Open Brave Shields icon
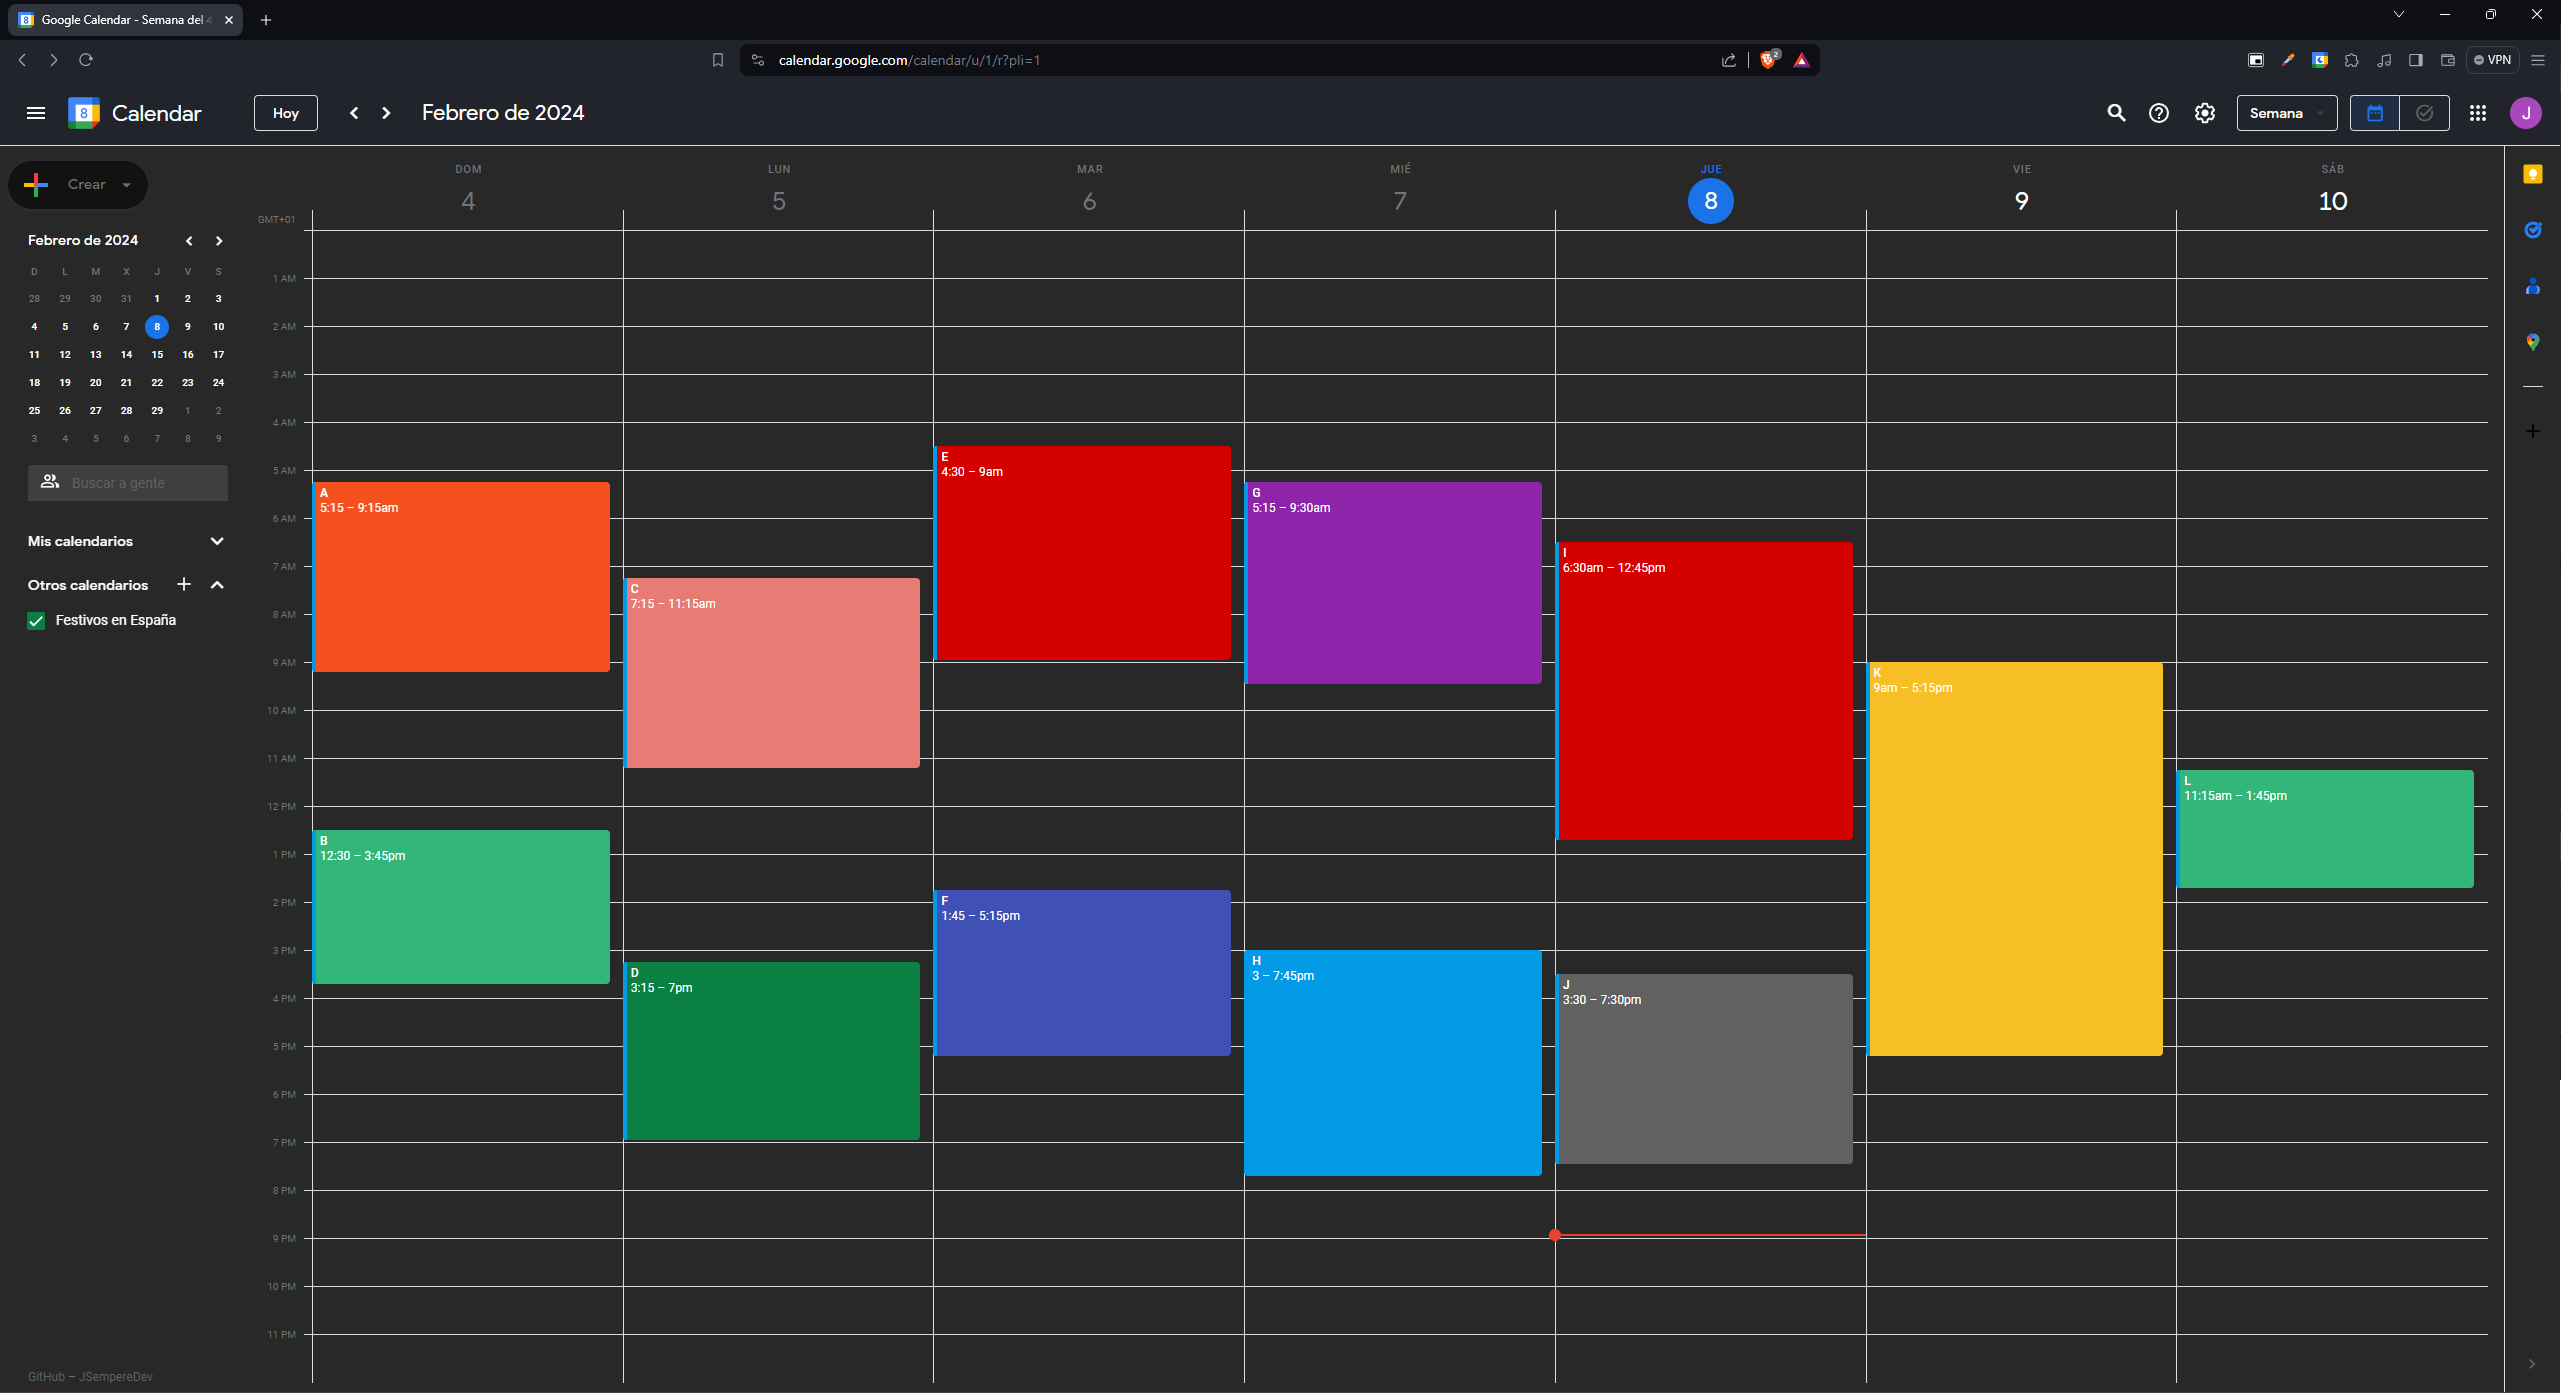Viewport: 2561px width, 1393px height. [x=1768, y=60]
